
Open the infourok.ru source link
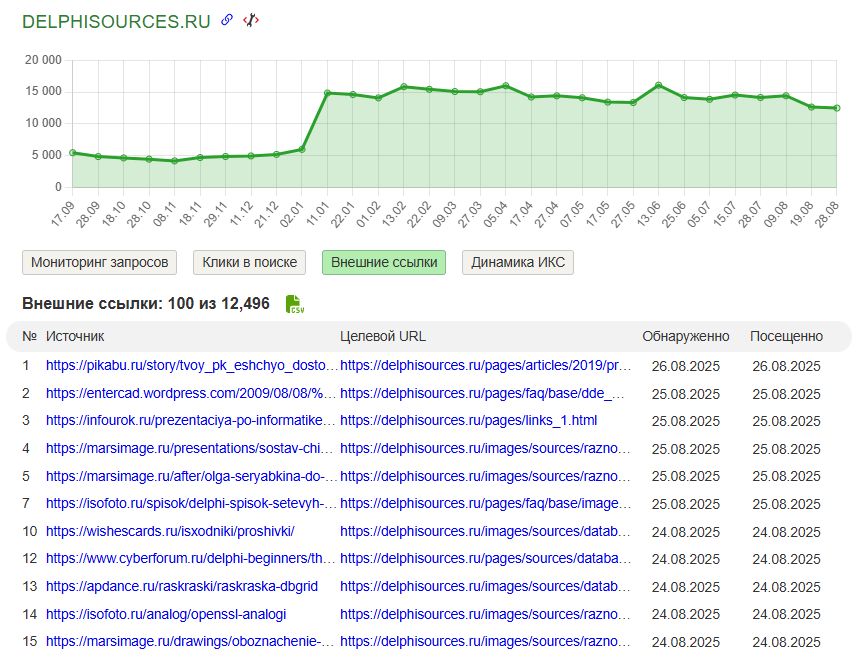[192, 421]
